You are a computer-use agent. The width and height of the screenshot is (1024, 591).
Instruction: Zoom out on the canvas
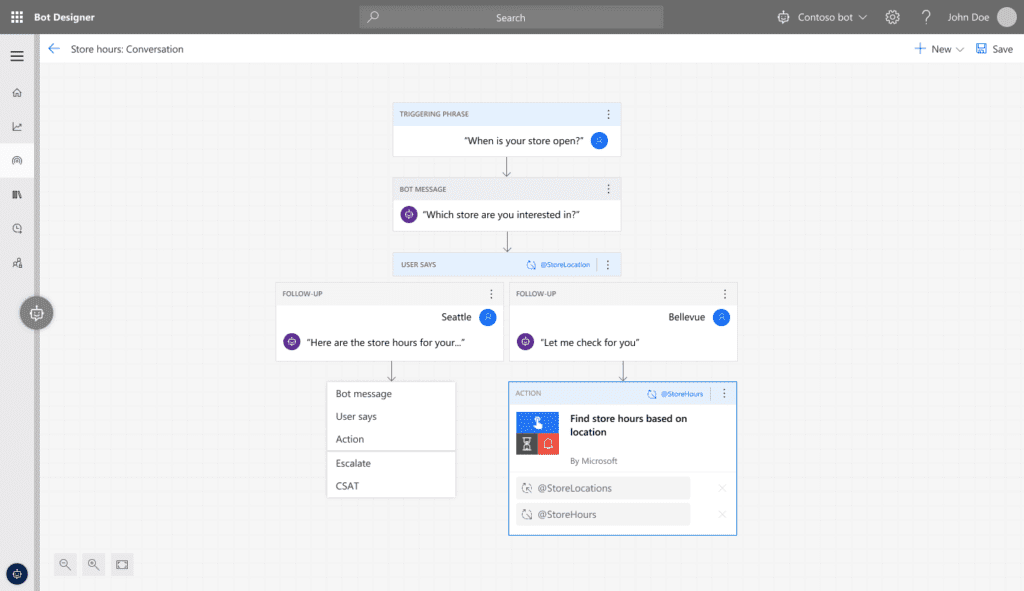pos(65,565)
